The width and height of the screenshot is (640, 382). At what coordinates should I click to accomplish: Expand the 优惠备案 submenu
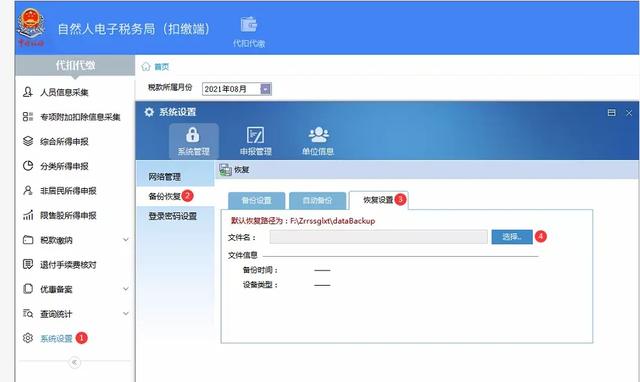click(x=126, y=289)
